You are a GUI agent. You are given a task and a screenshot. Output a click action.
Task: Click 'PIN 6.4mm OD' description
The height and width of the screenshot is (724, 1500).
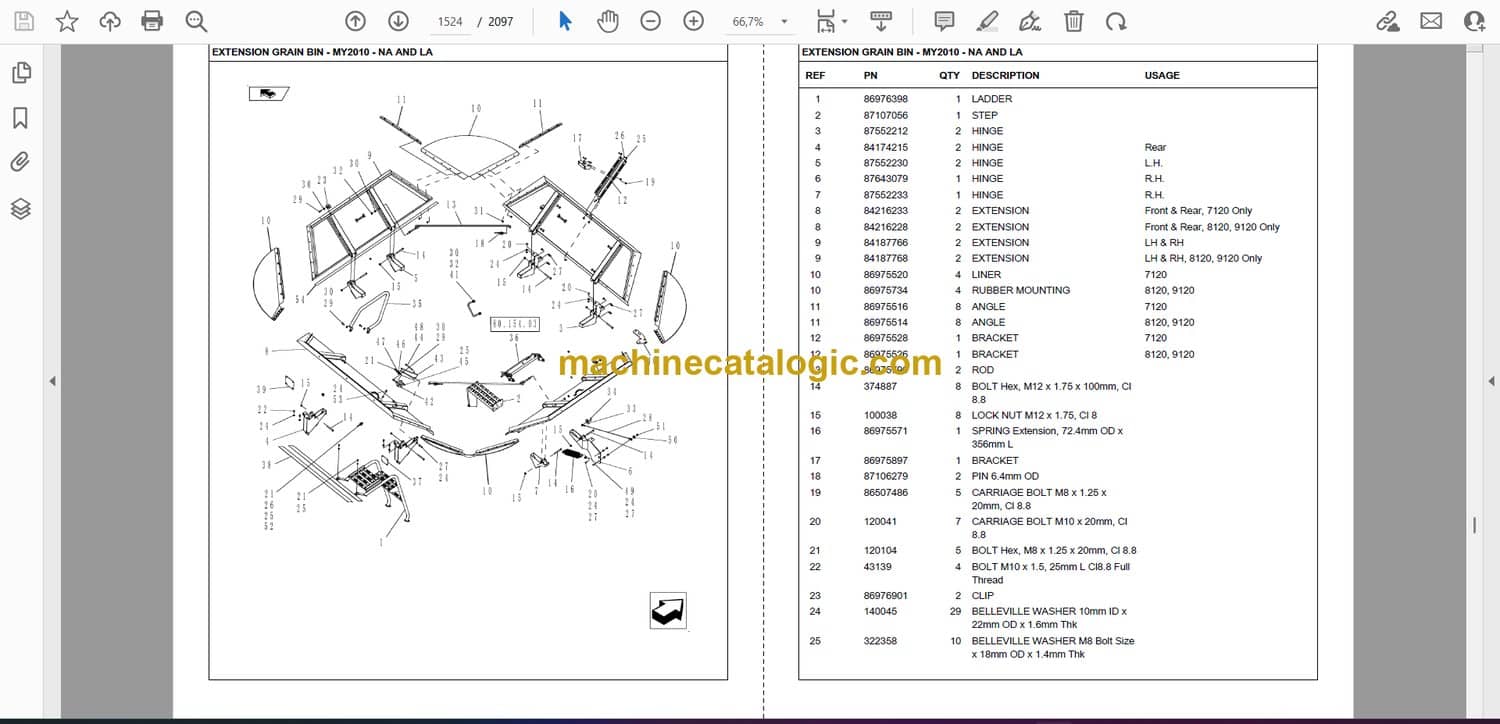[1005, 476]
